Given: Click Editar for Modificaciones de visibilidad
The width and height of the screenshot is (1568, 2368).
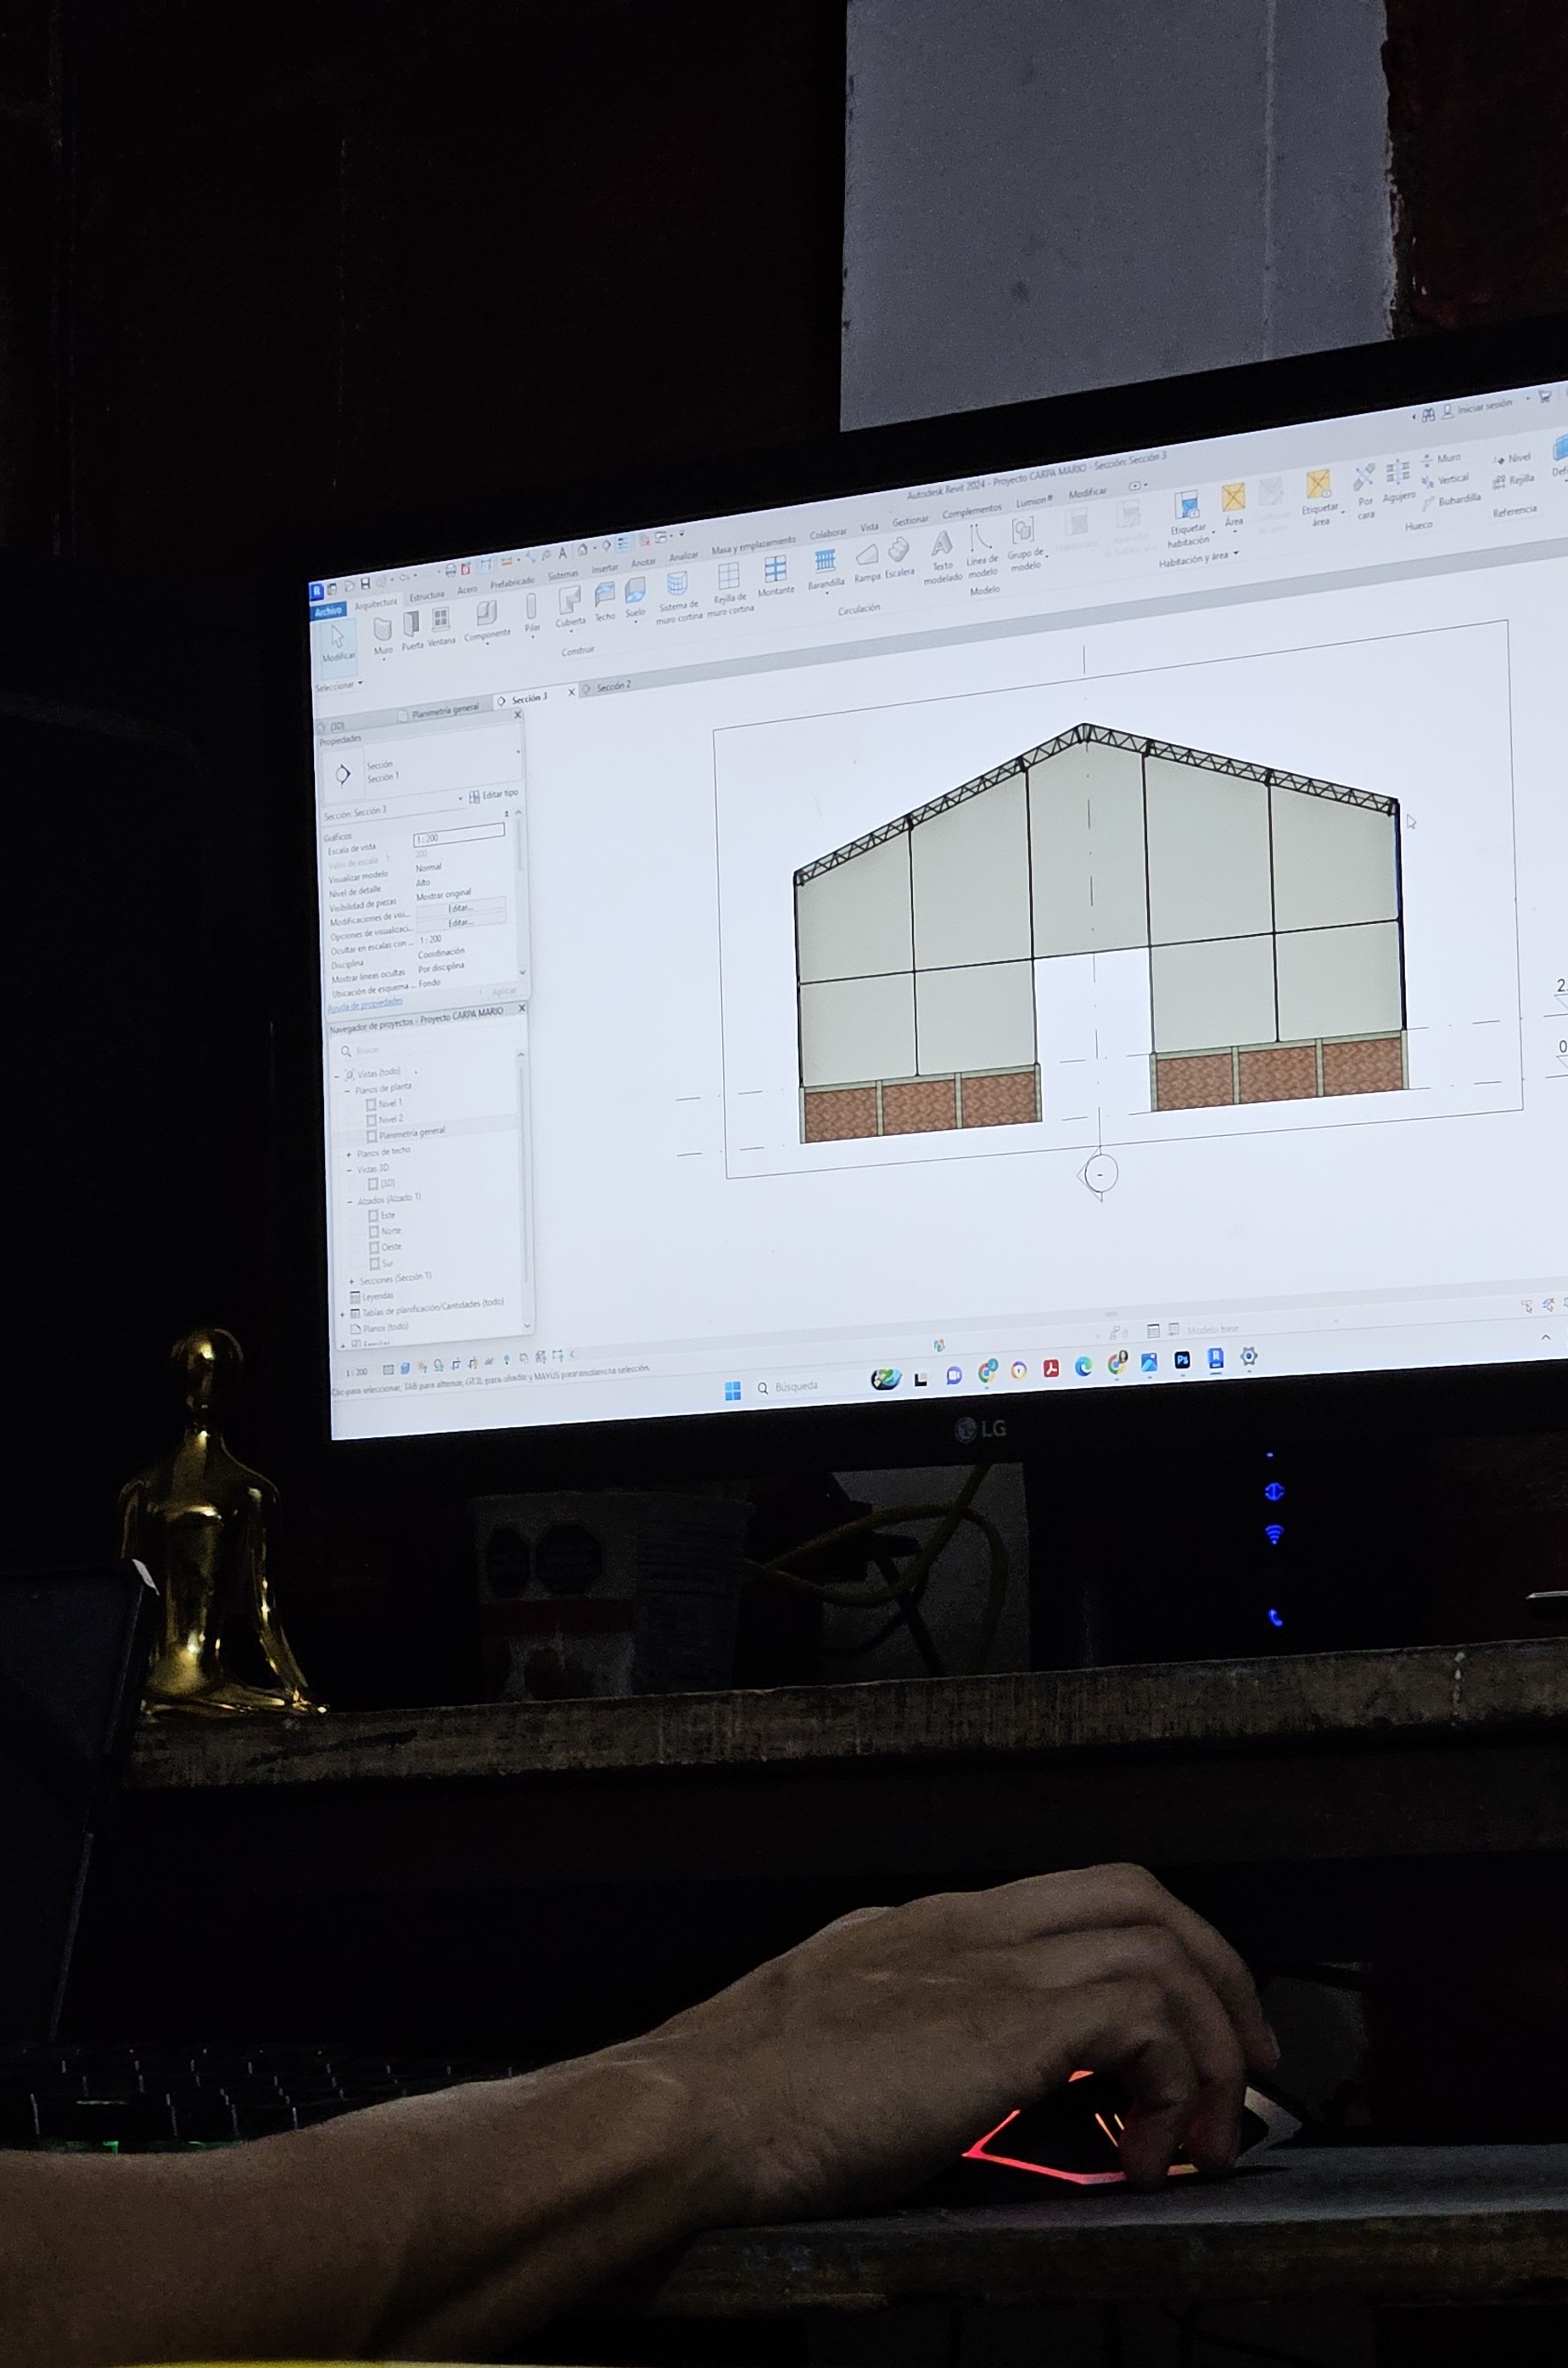Looking at the screenshot, I should pyautogui.click(x=460, y=908).
